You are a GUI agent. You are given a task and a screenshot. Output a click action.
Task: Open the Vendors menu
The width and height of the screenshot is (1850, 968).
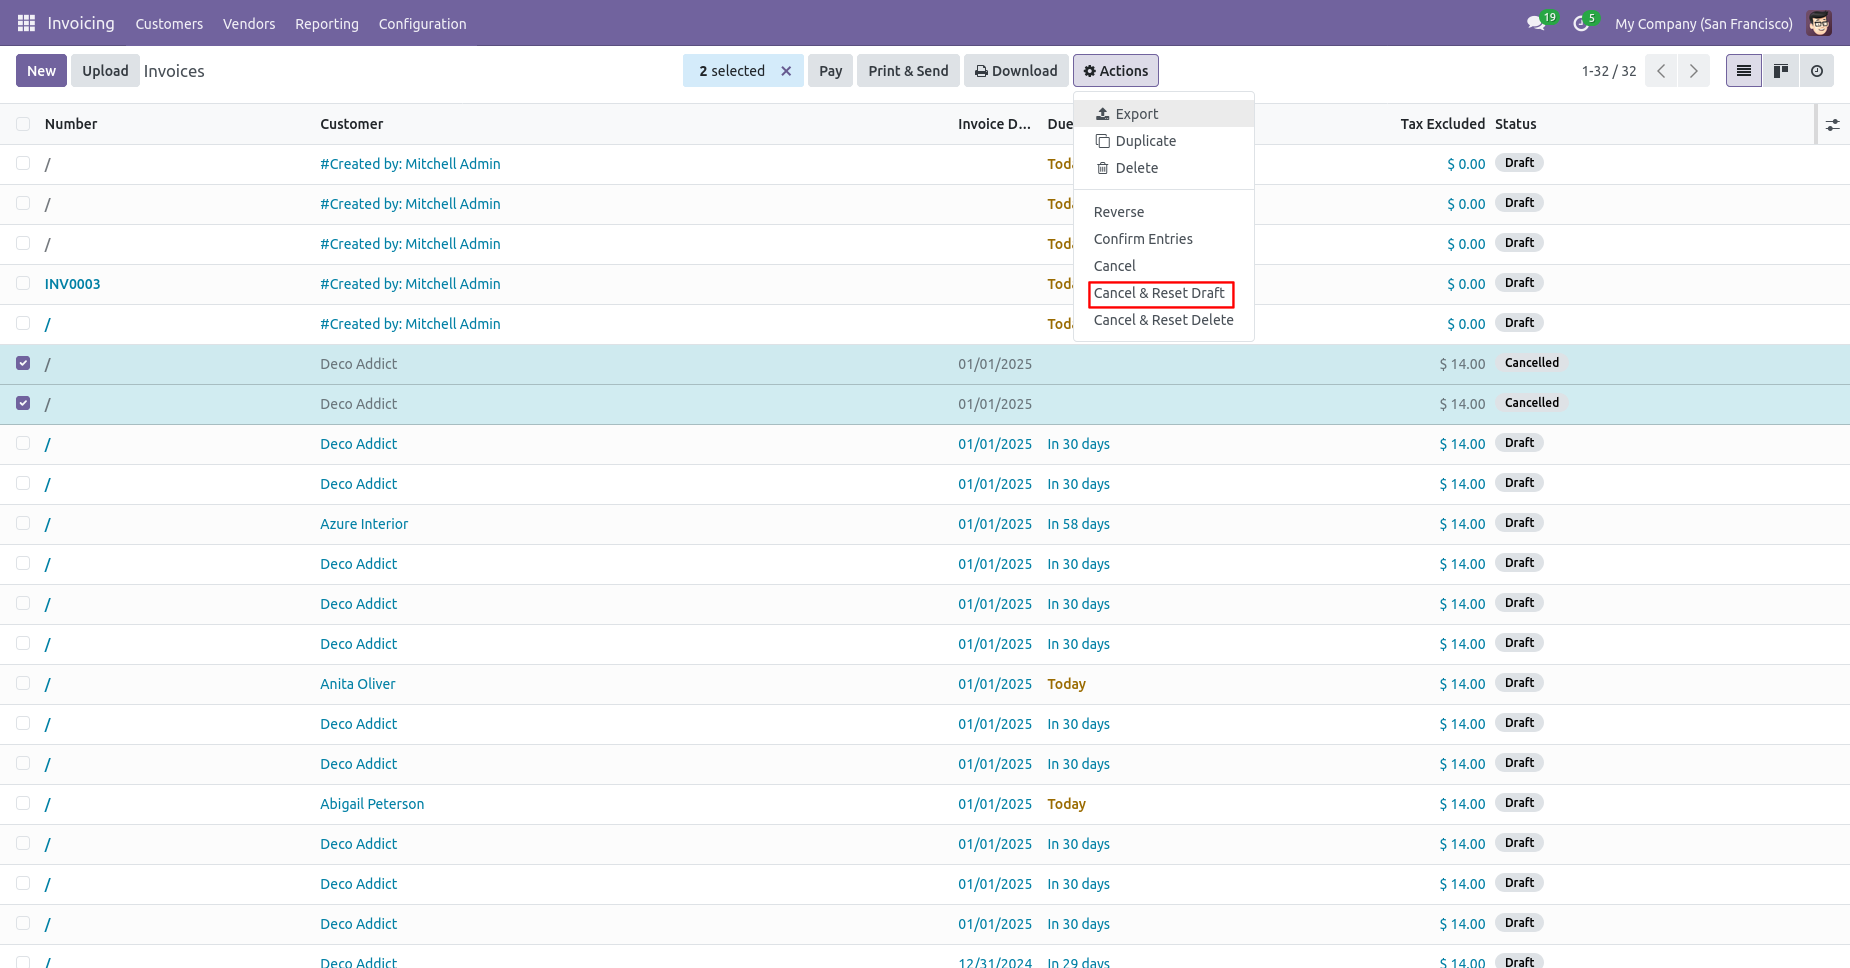(x=249, y=23)
